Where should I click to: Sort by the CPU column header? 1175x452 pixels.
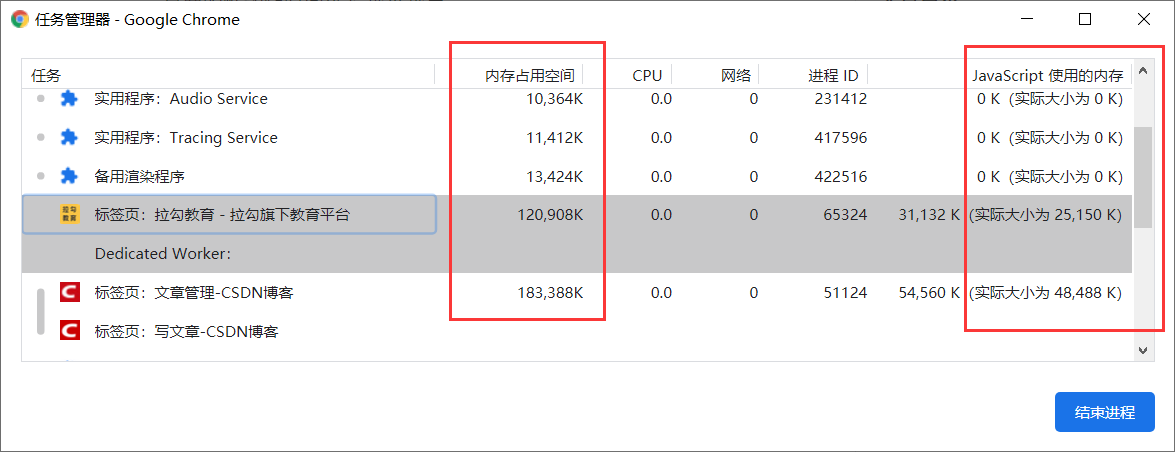tap(647, 75)
